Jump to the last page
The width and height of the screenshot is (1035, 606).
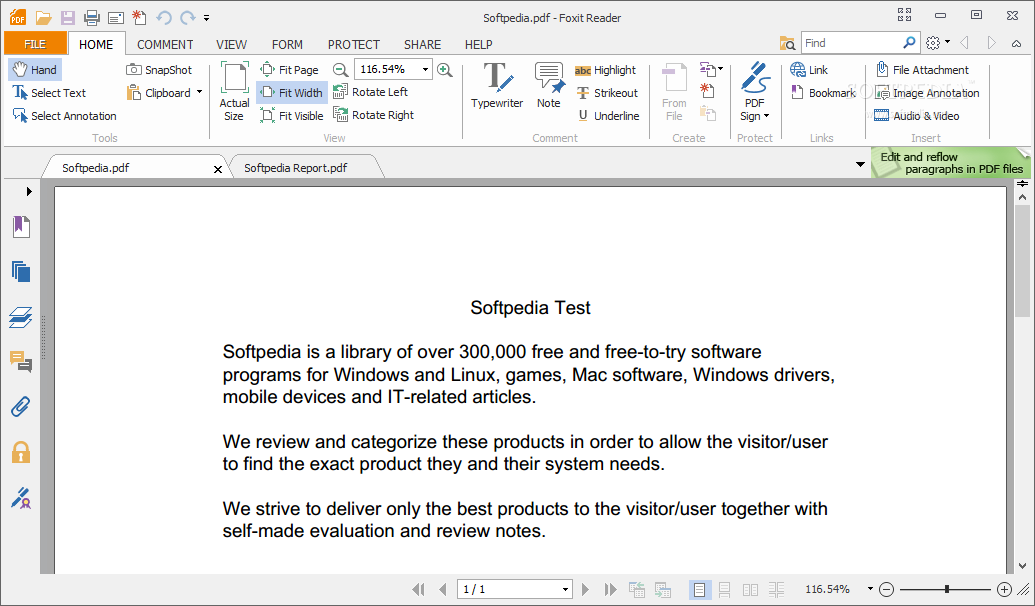(611, 589)
